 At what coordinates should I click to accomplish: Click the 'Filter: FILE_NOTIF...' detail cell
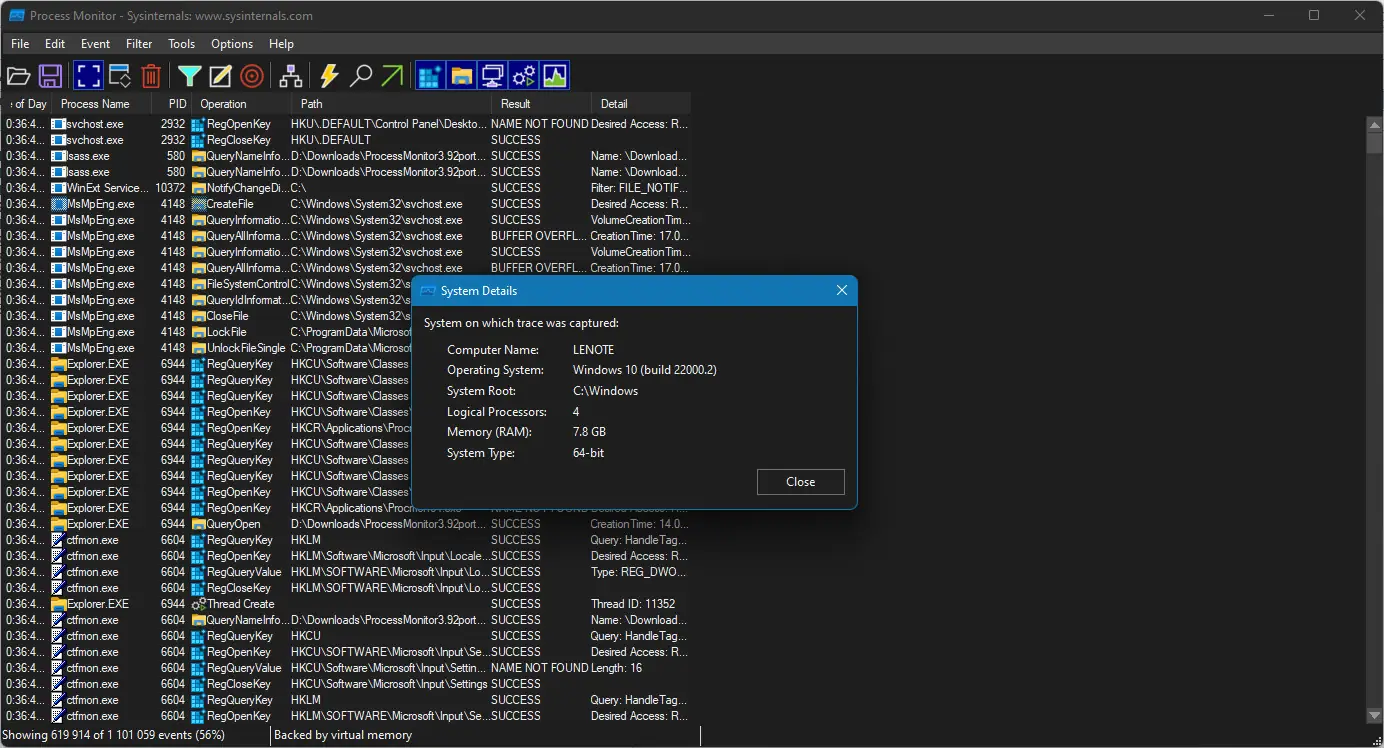639,188
